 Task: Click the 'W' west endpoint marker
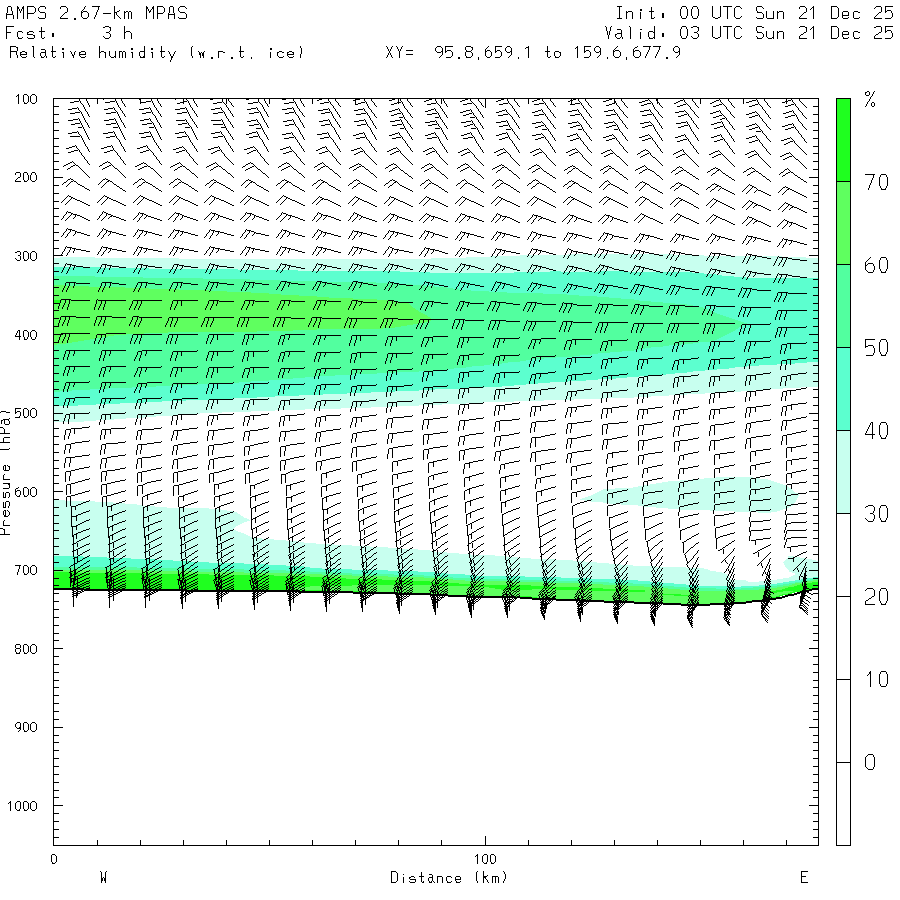point(103,878)
